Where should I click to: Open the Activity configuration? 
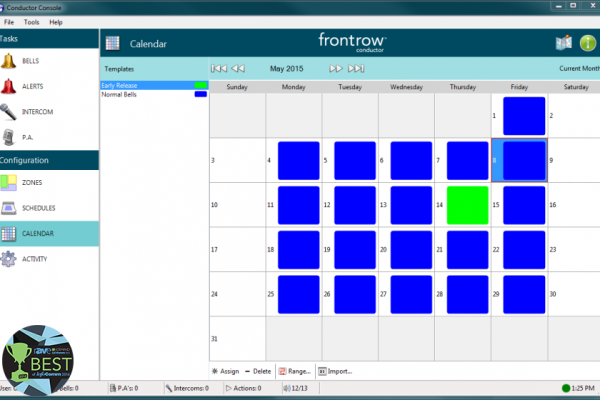coord(49,259)
